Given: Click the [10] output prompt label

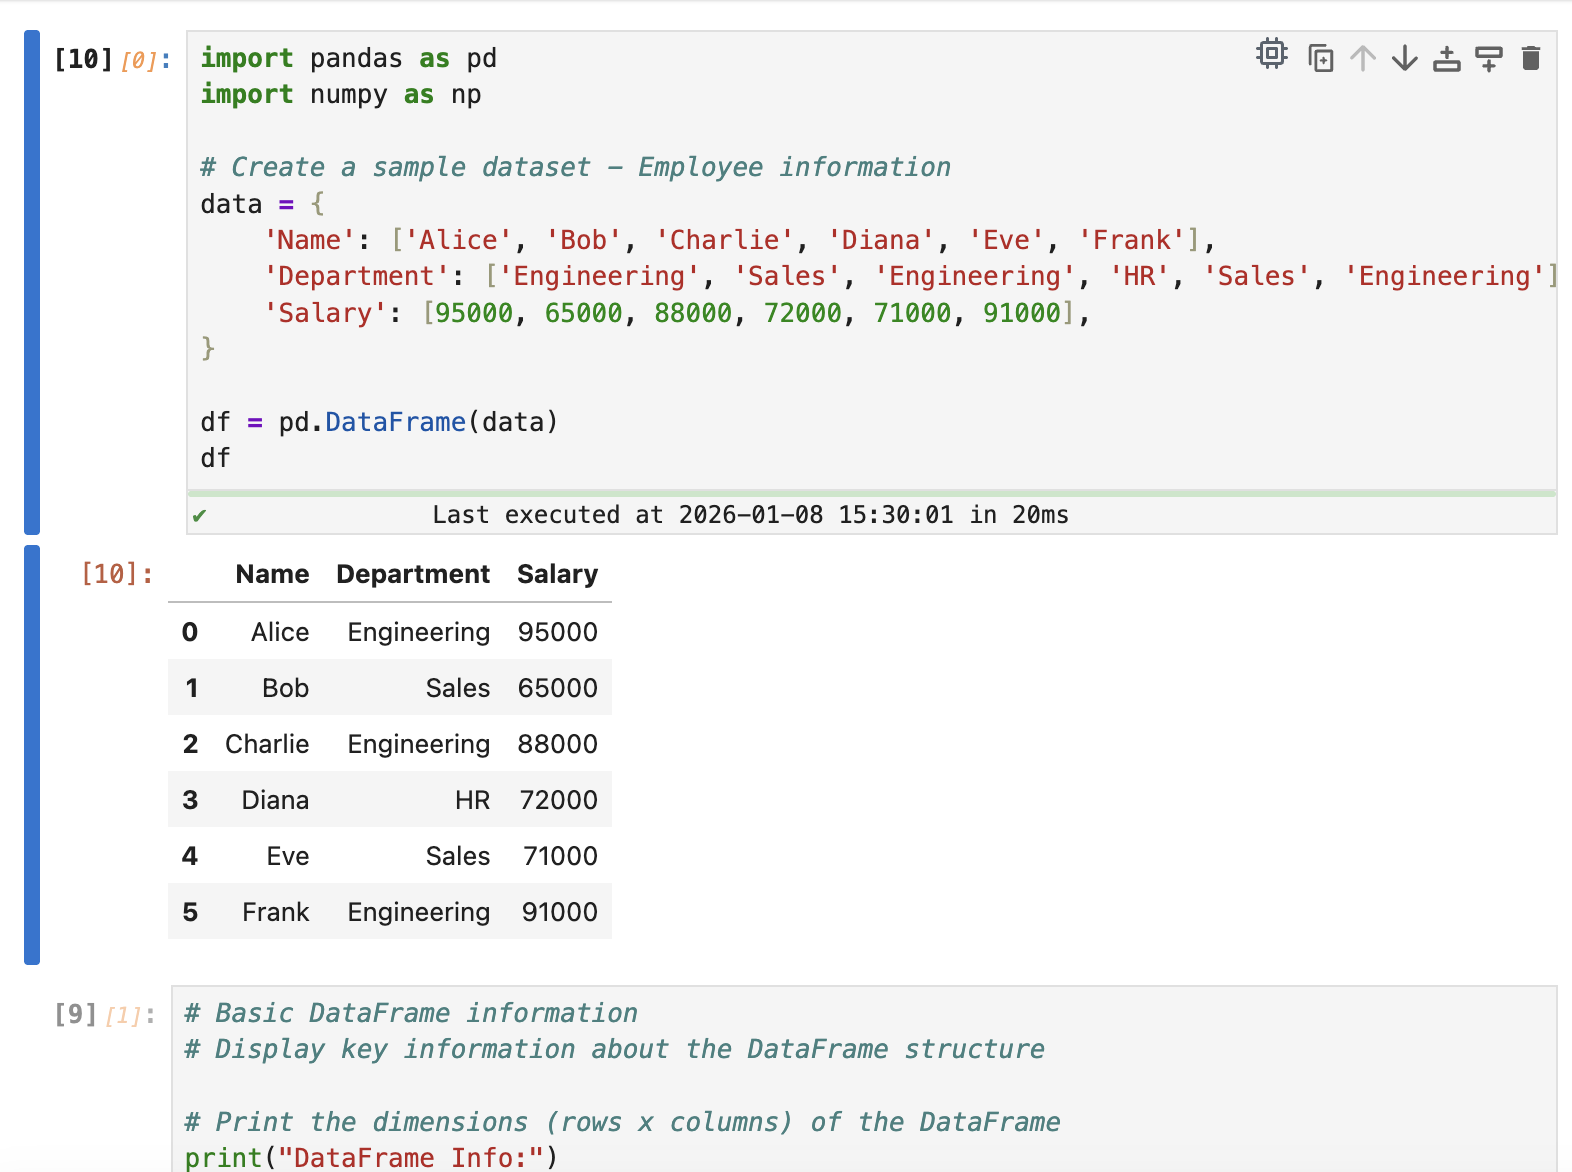Looking at the screenshot, I should point(117,574).
